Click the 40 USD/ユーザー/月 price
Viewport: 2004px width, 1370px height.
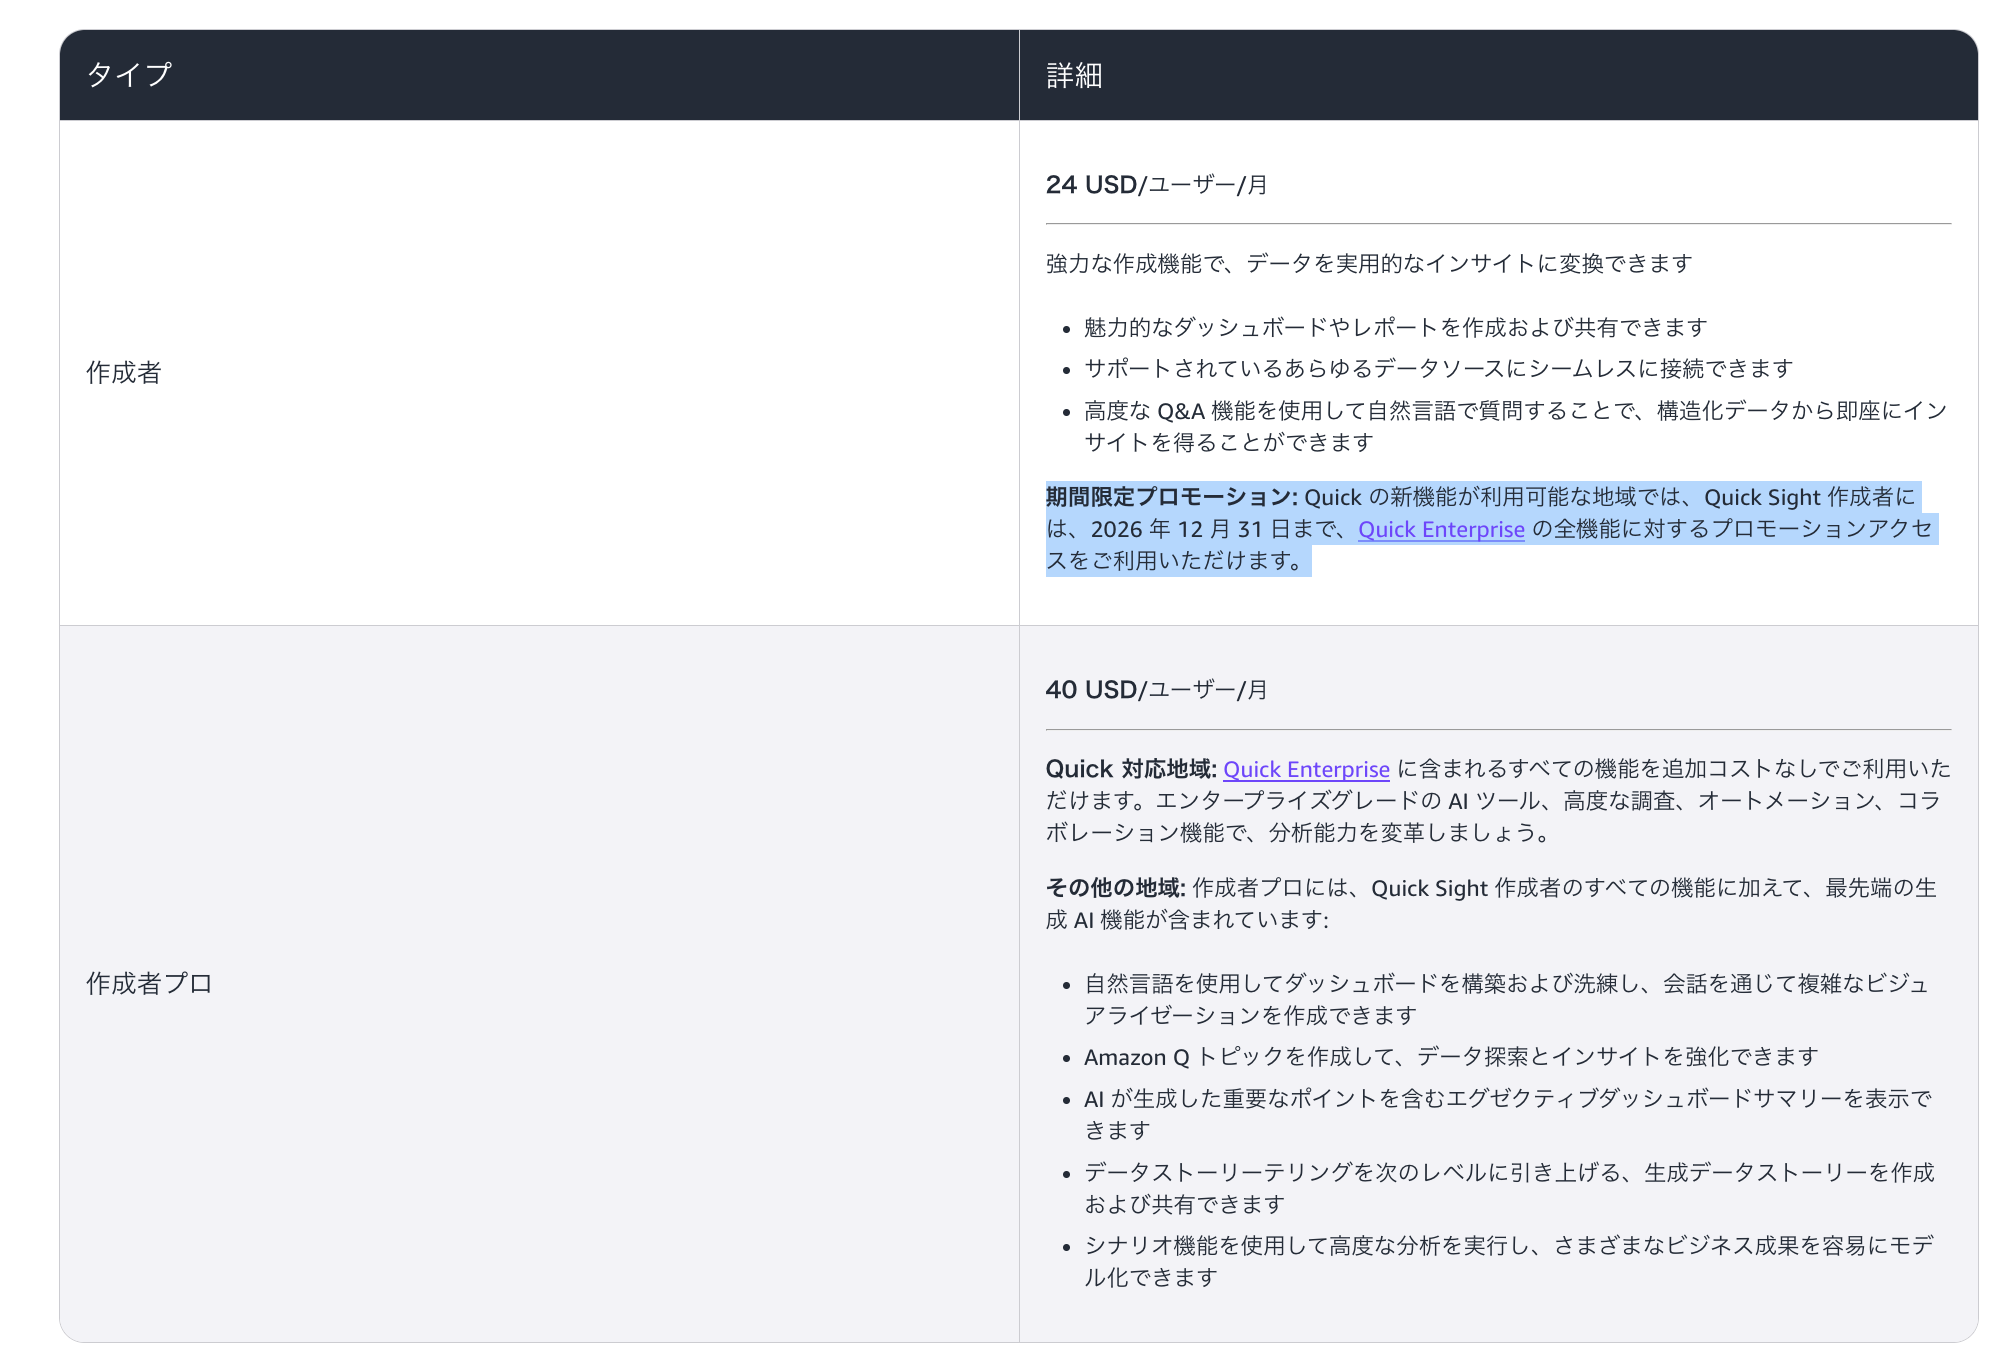point(1156,690)
